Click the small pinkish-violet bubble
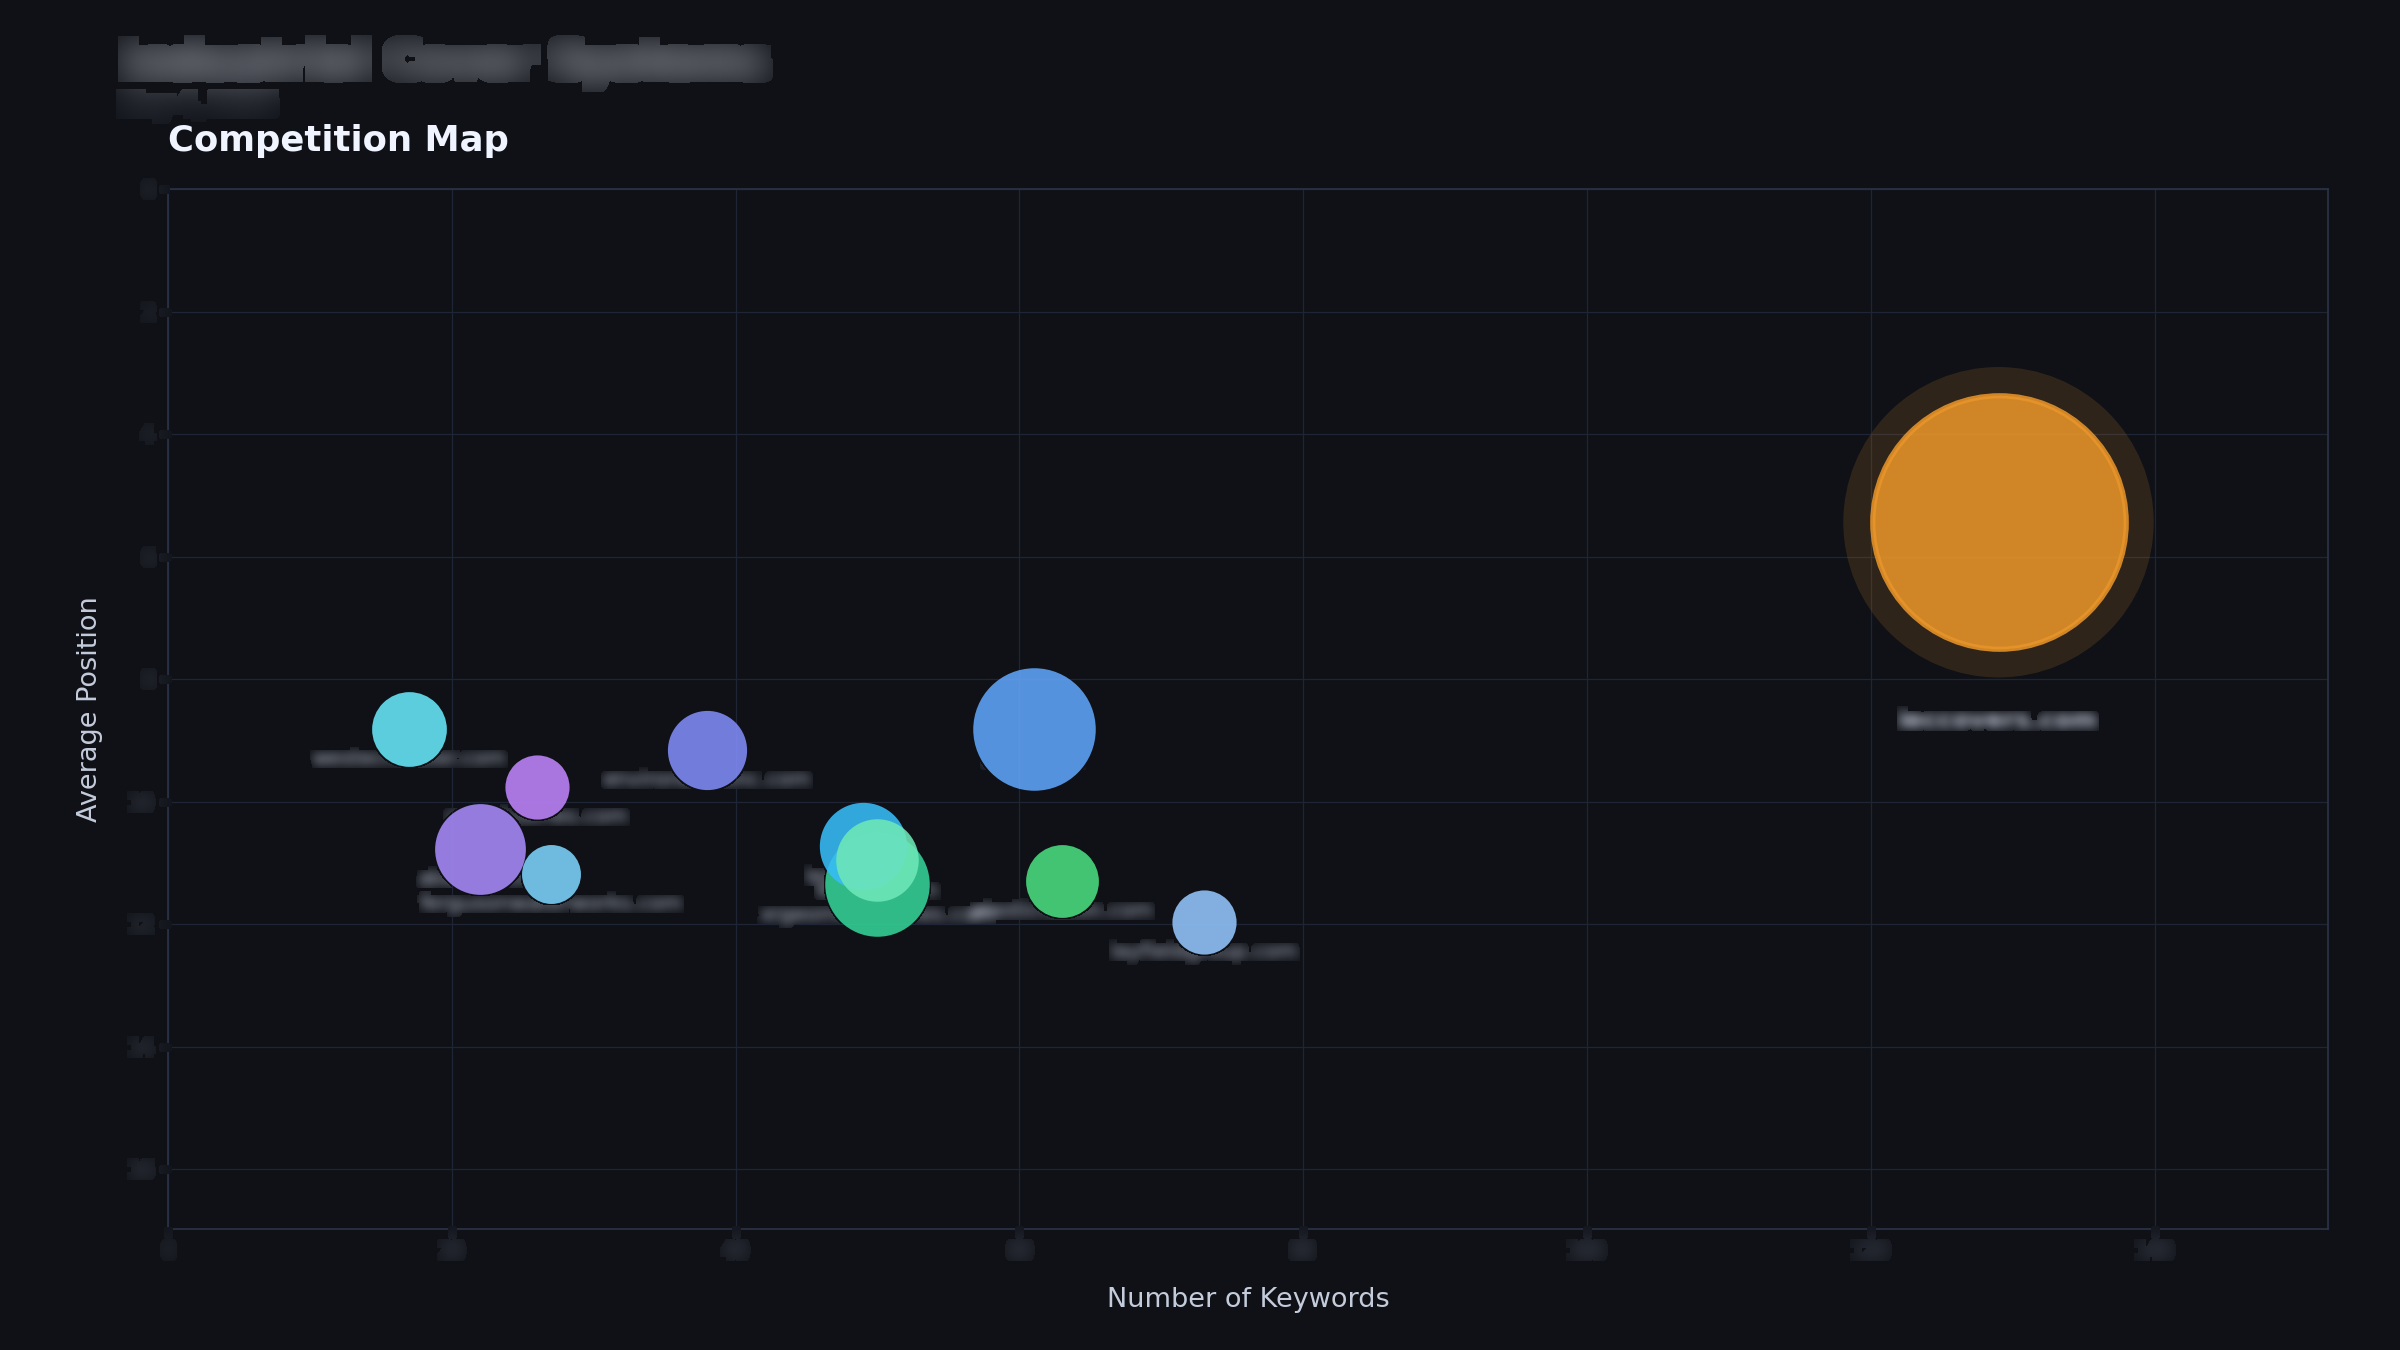The width and height of the screenshot is (2400, 1350). point(537,787)
